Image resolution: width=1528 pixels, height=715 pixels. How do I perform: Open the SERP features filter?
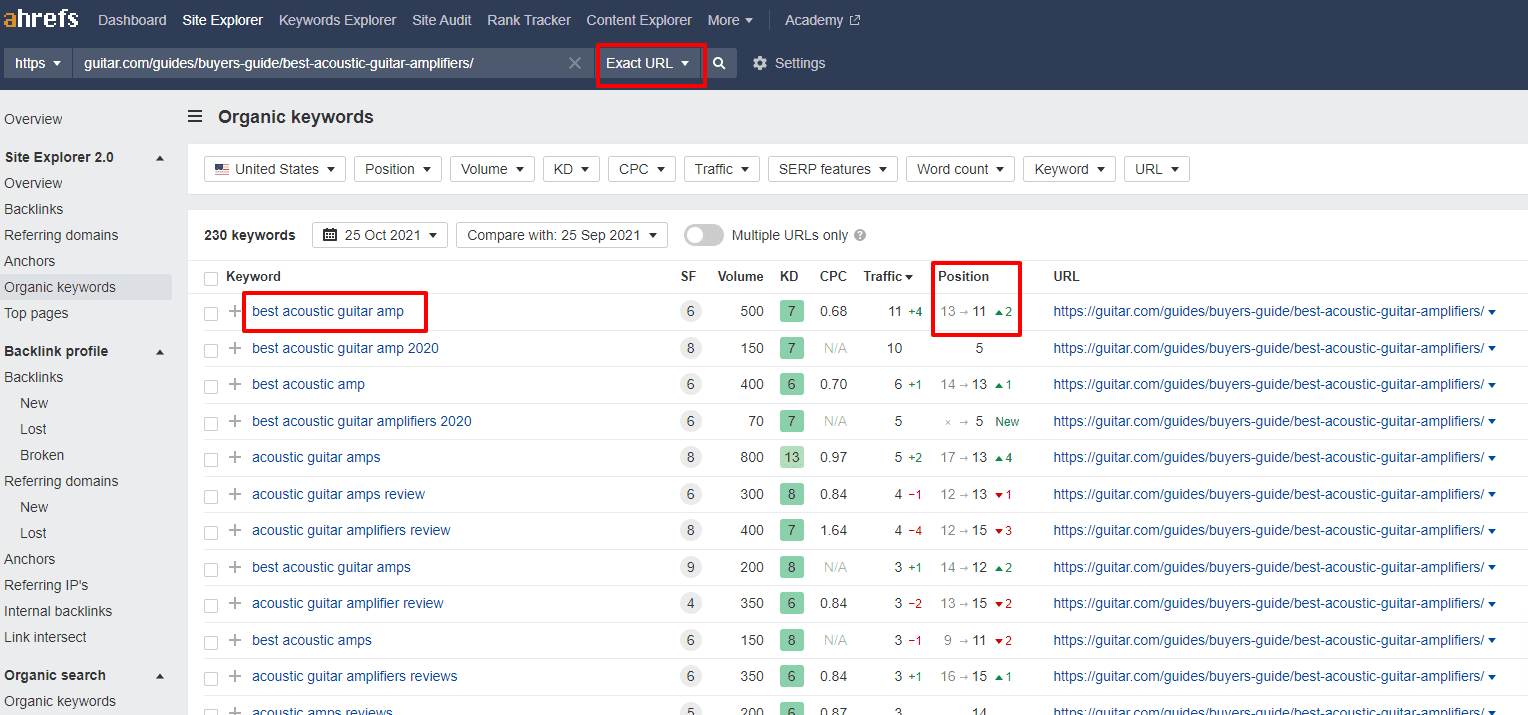pos(832,169)
